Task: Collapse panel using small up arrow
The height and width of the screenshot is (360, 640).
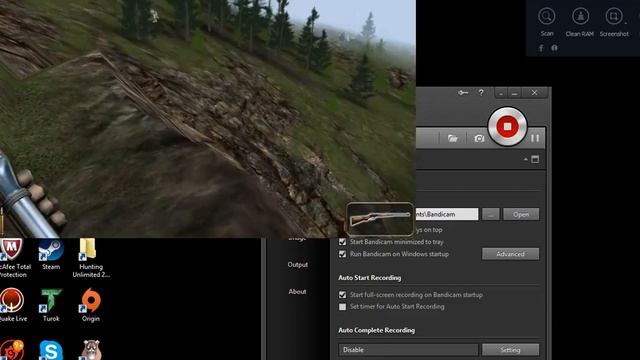Action: [526, 159]
